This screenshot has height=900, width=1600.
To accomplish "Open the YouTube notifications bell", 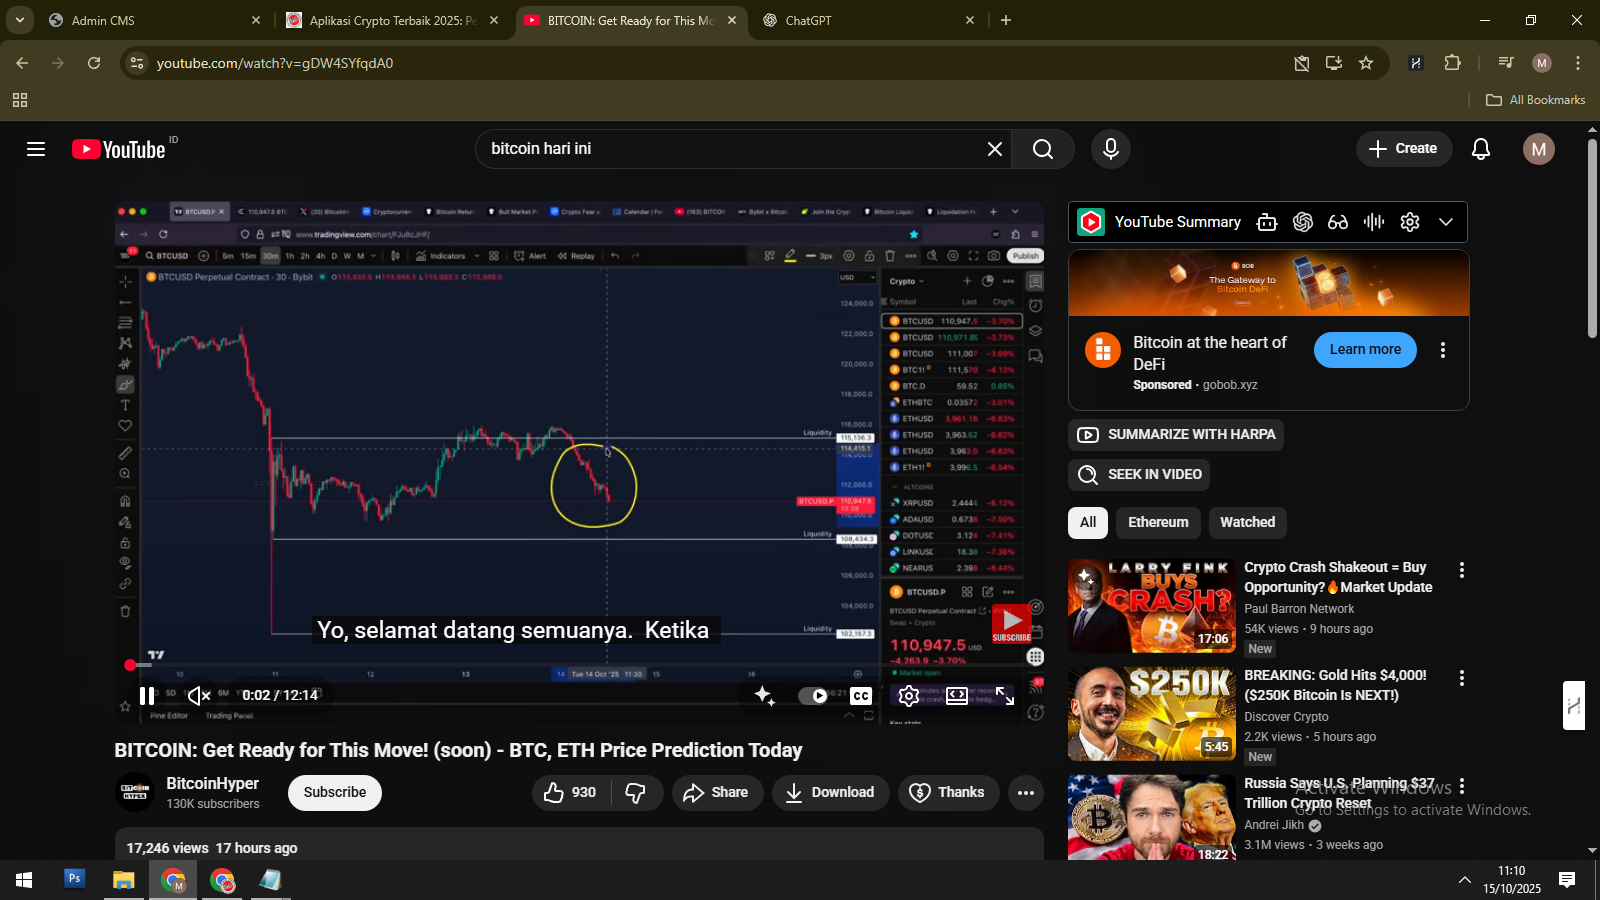I will [x=1480, y=149].
